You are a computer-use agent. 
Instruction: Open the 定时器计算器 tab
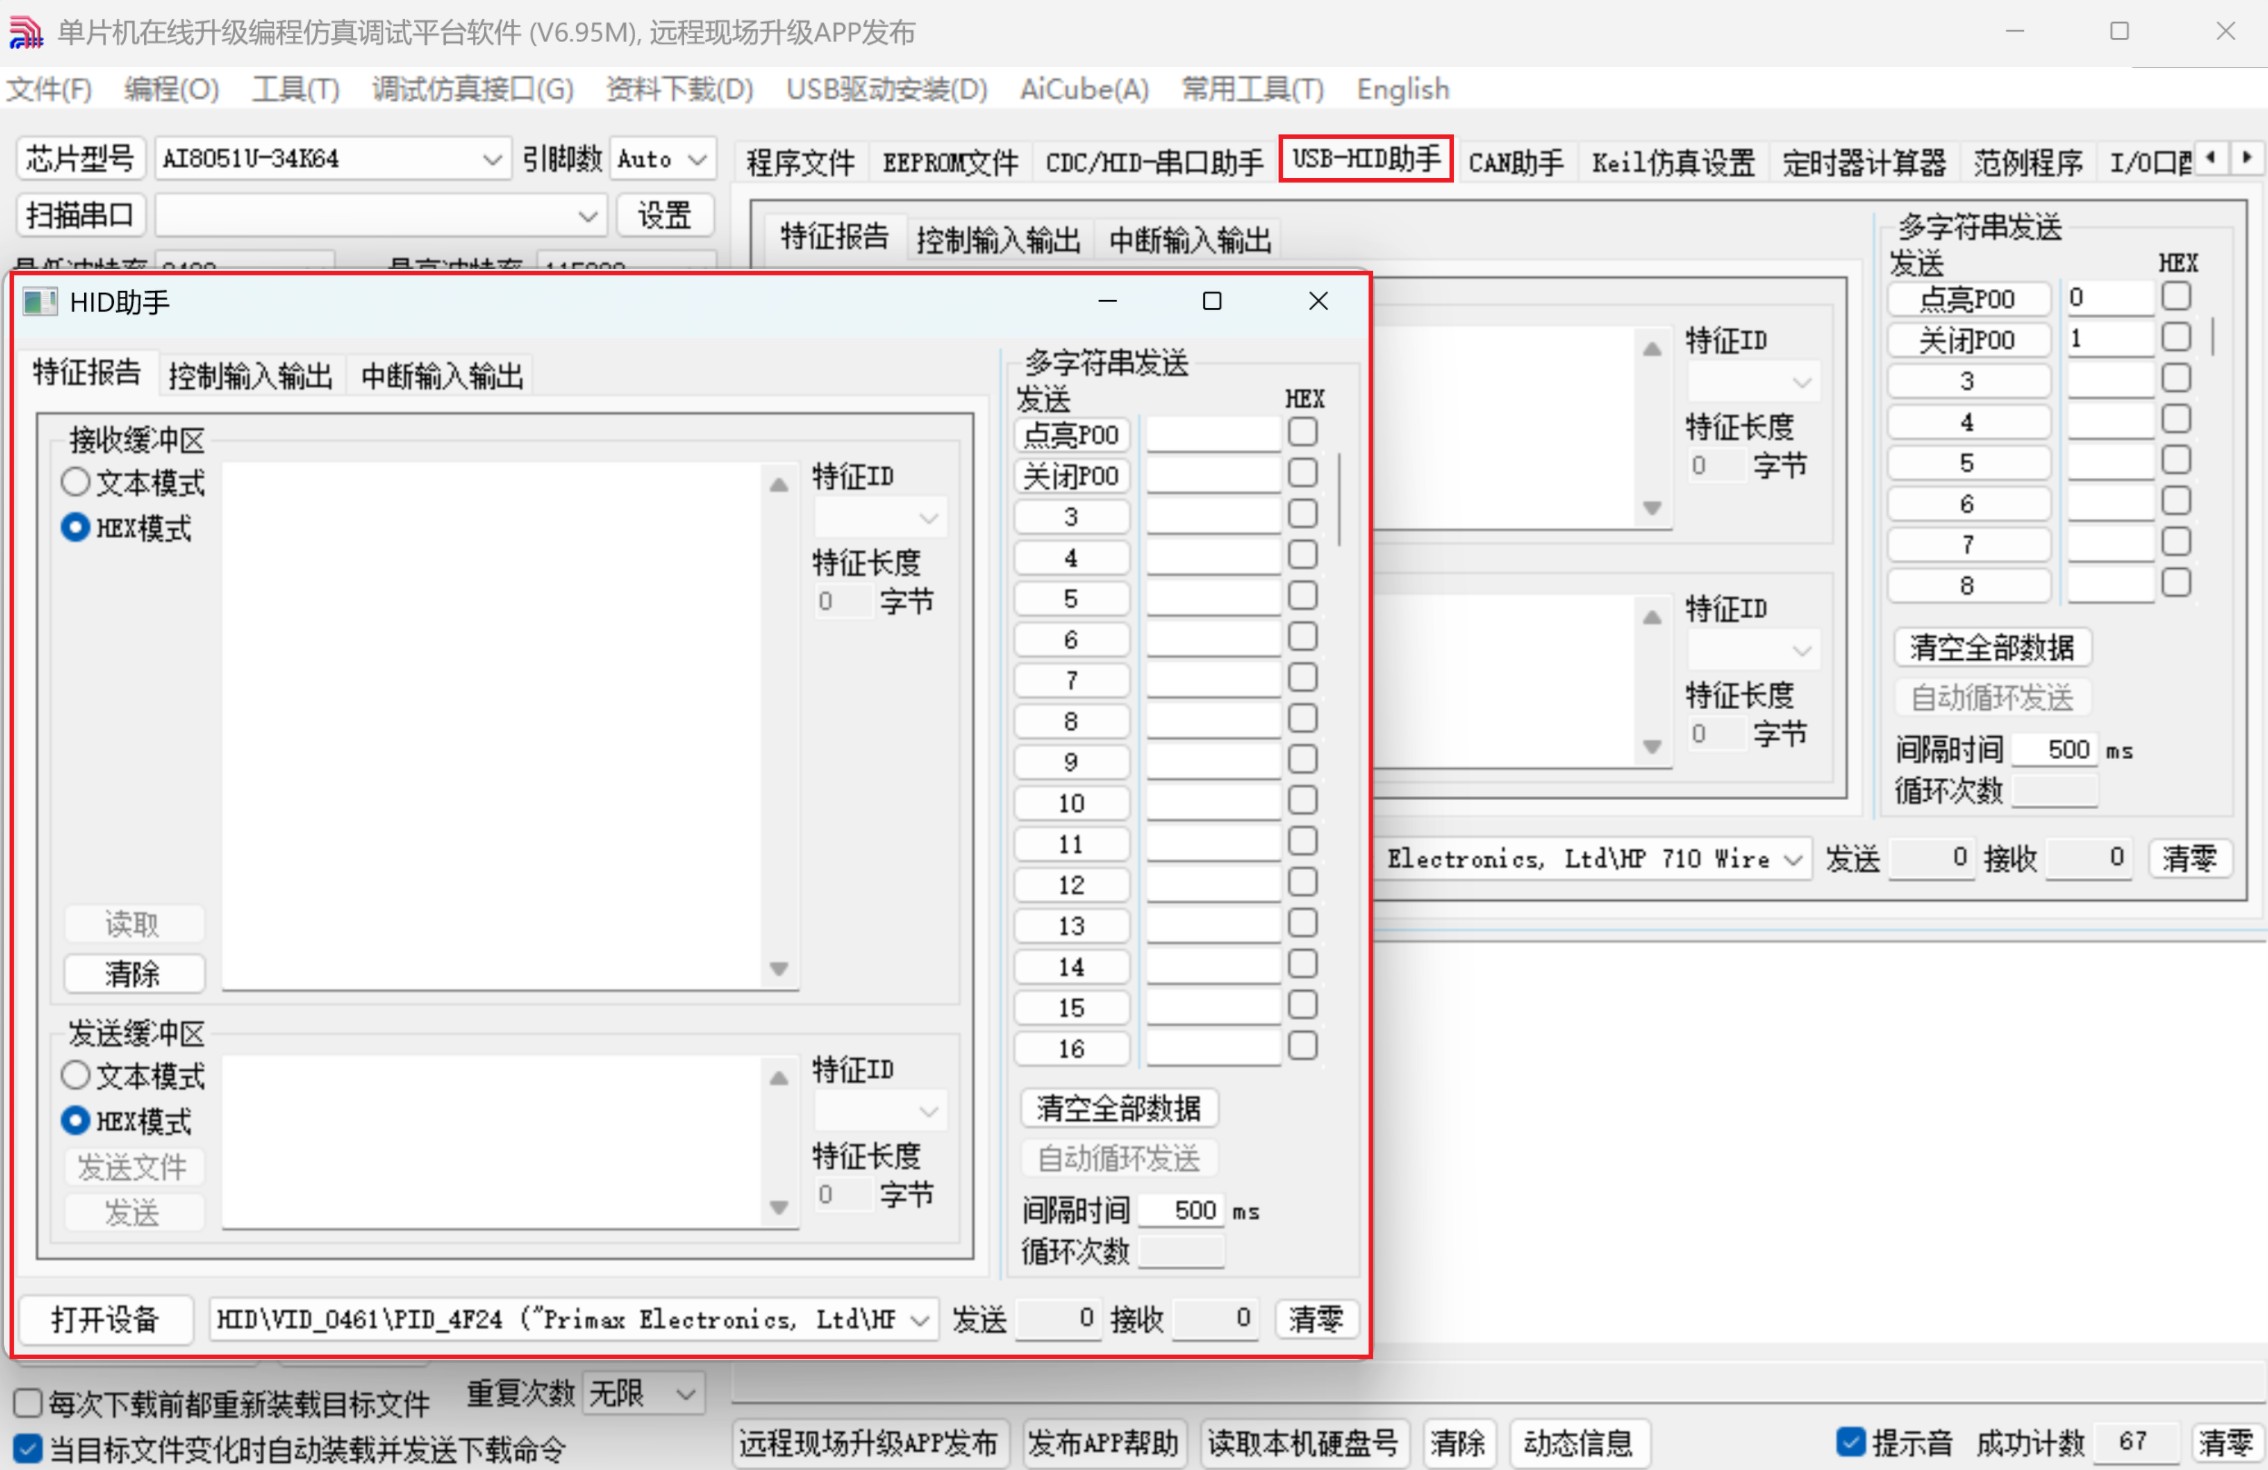point(1864,162)
